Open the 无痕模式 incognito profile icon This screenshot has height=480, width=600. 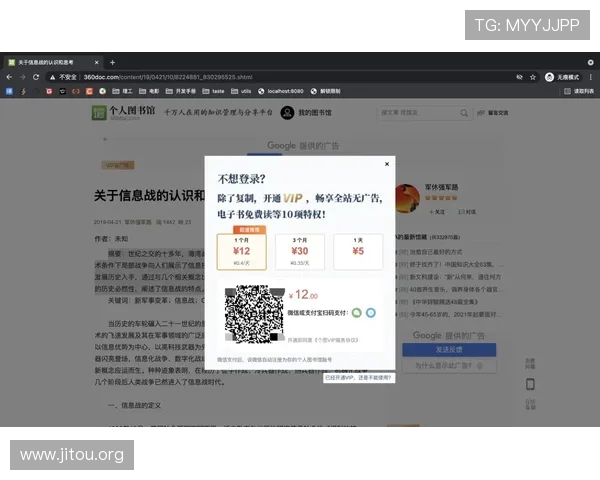tap(549, 77)
